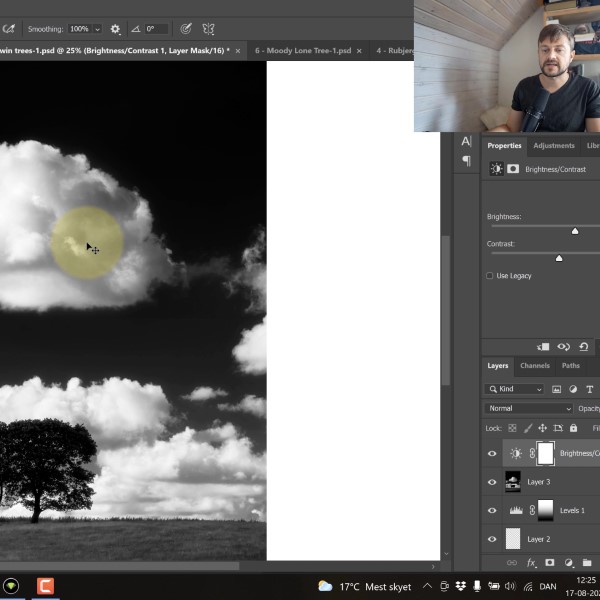Image resolution: width=600 pixels, height=600 pixels.
Task: Toggle visibility of Levels 1 layer
Action: point(491,510)
